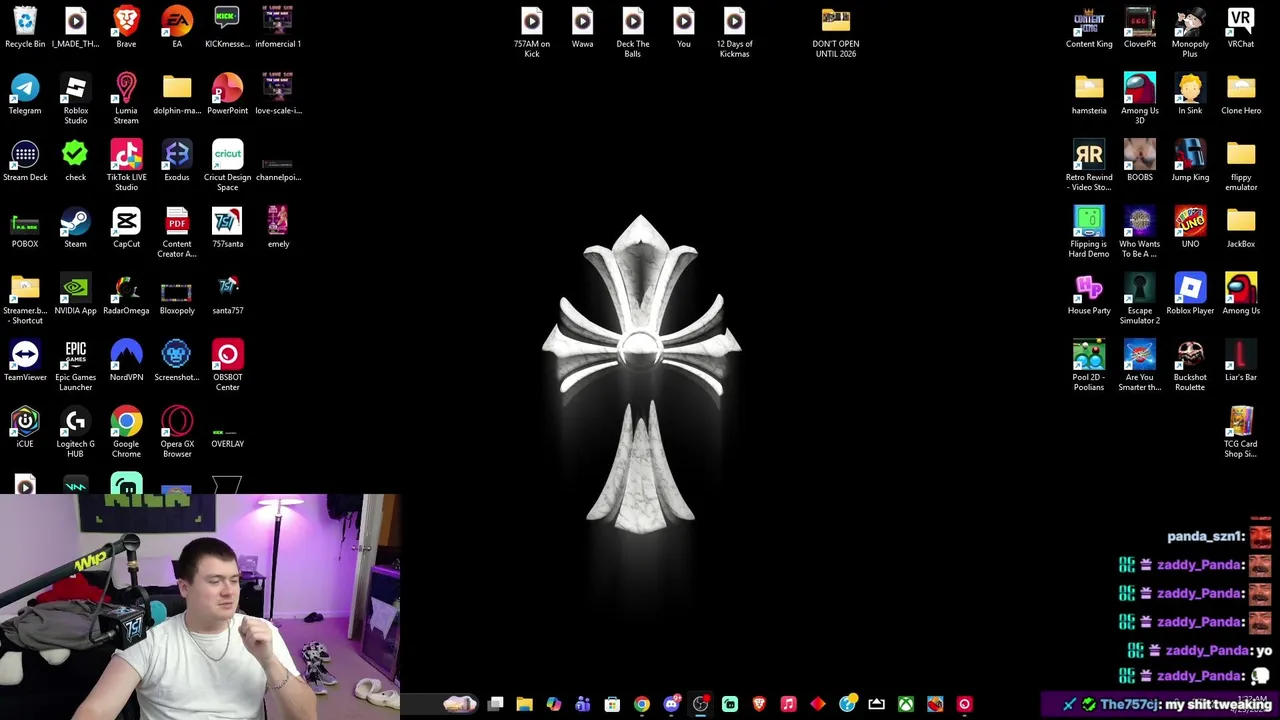Open CloverPit game shortcut

click(1139, 27)
